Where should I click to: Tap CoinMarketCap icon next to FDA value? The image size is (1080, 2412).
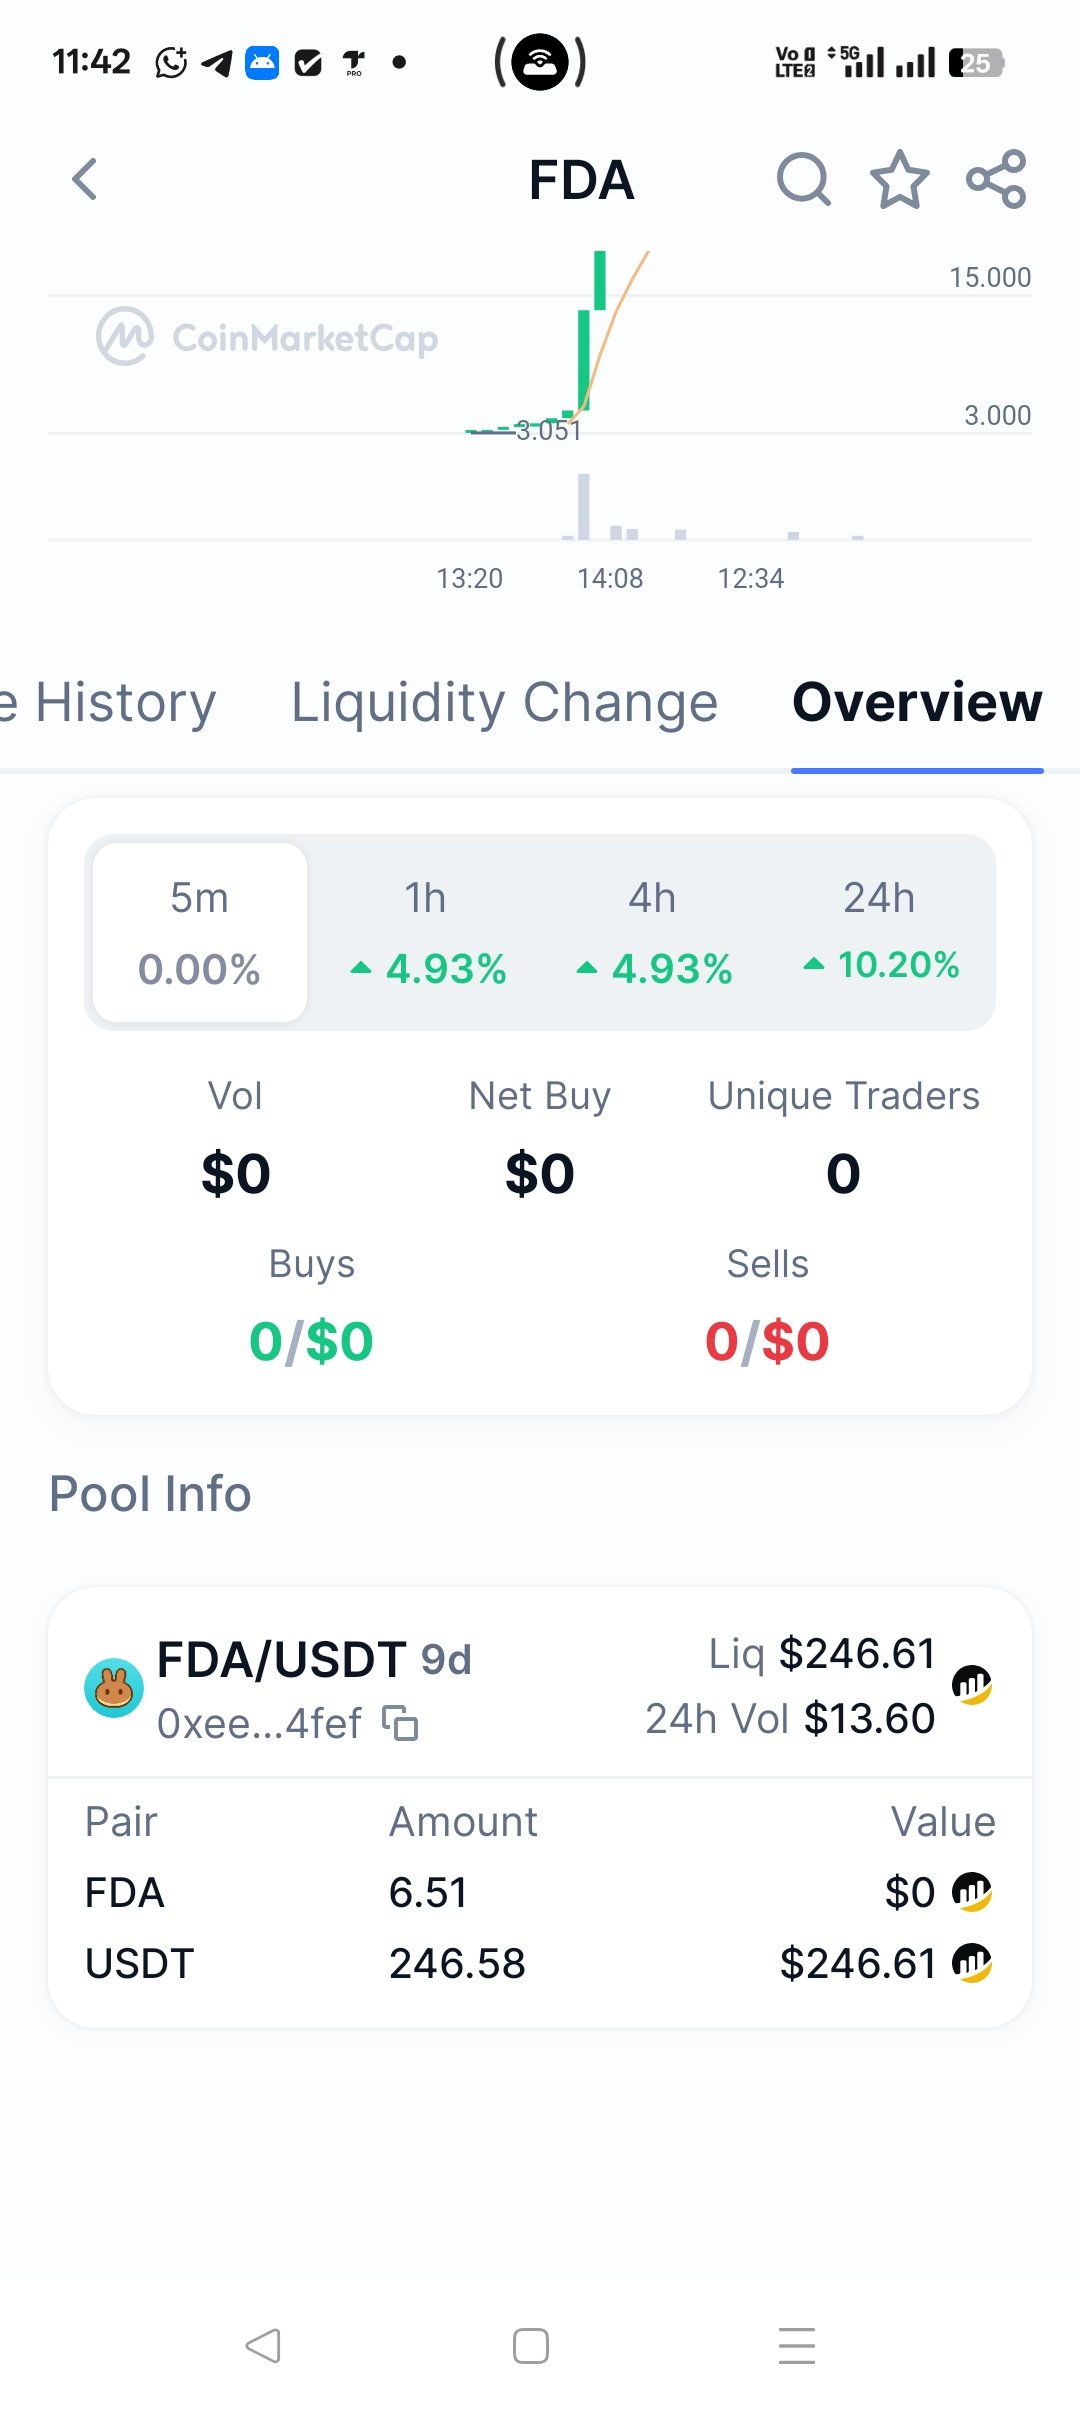tap(971, 1892)
